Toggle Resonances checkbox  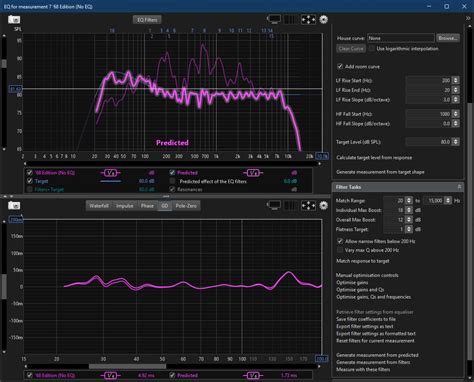[x=172, y=189]
